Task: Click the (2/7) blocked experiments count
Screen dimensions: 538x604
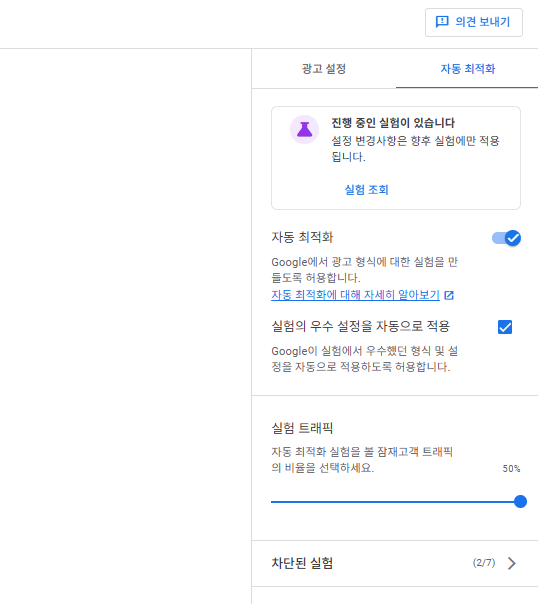Action: tap(484, 563)
